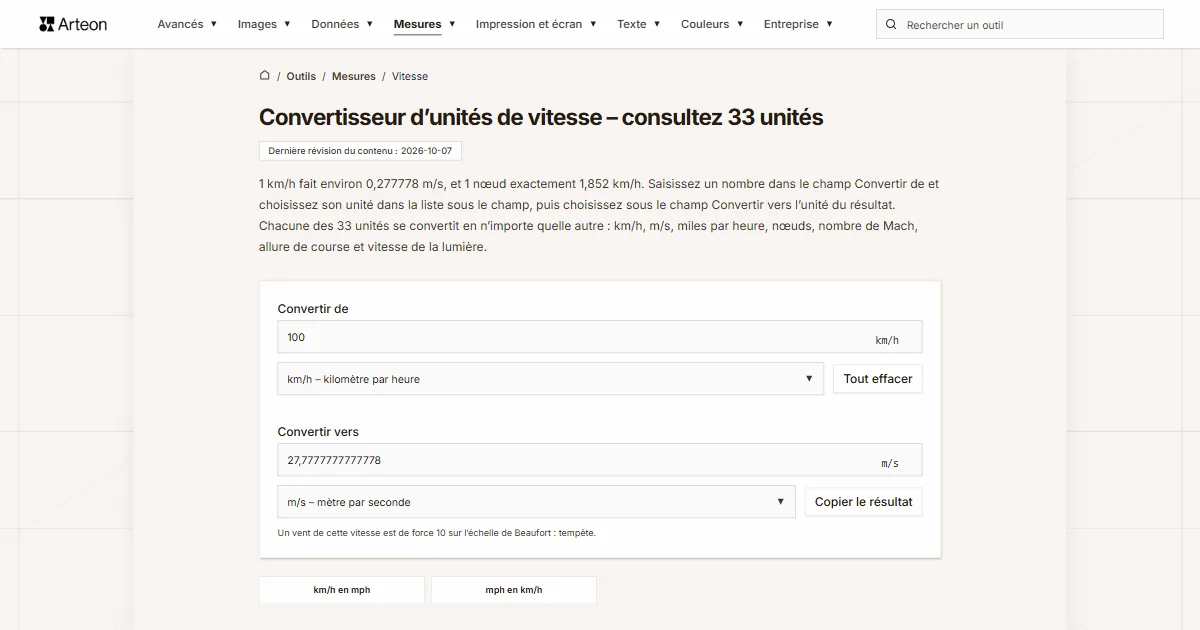Open the Texte menu
The width and height of the screenshot is (1200, 630).
639,24
